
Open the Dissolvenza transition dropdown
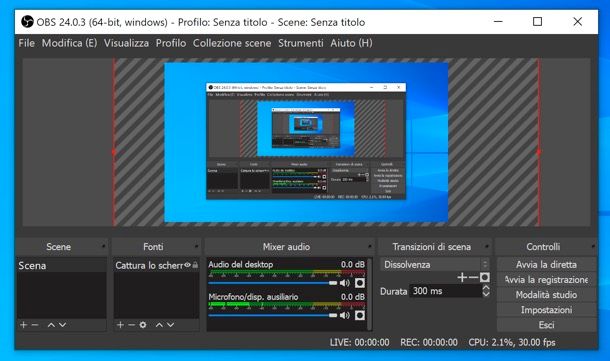pyautogui.click(x=435, y=265)
